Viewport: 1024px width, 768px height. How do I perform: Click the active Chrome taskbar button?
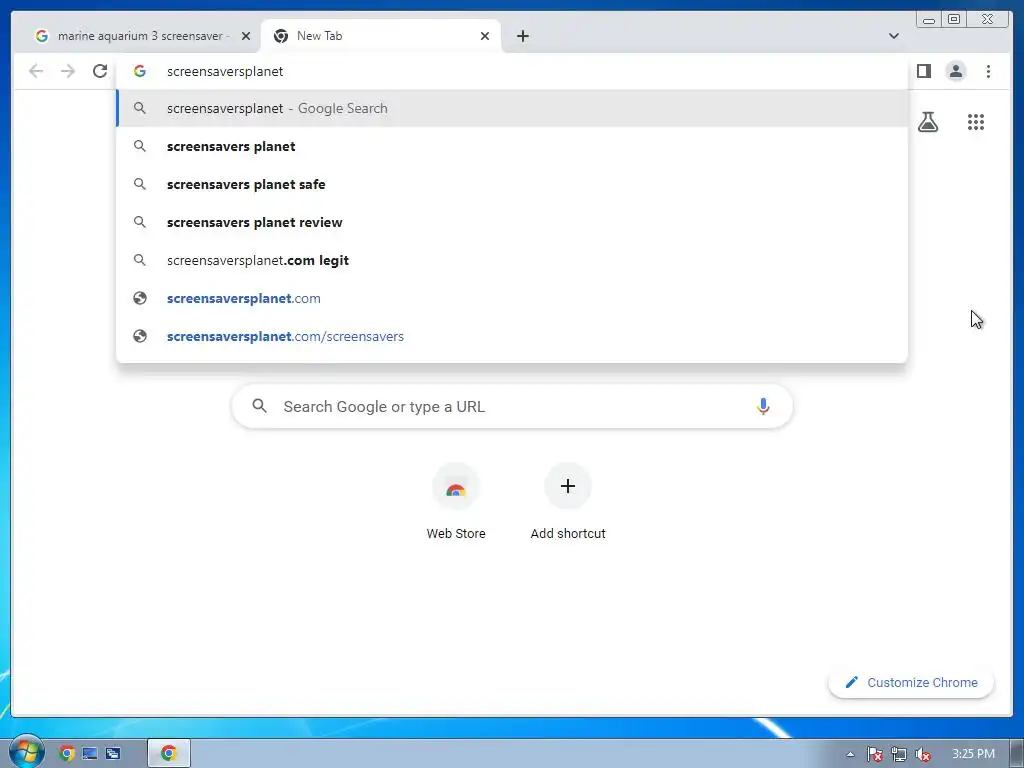pos(168,754)
